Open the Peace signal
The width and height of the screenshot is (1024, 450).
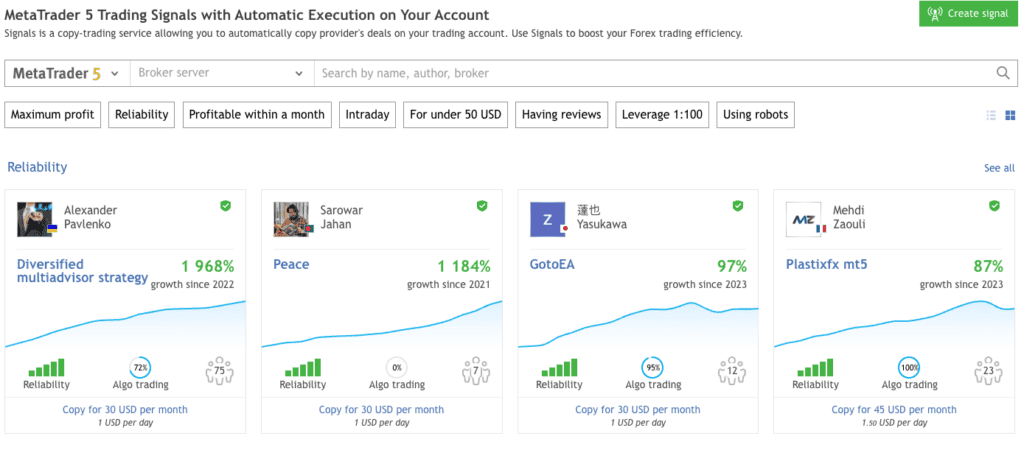pos(291,265)
